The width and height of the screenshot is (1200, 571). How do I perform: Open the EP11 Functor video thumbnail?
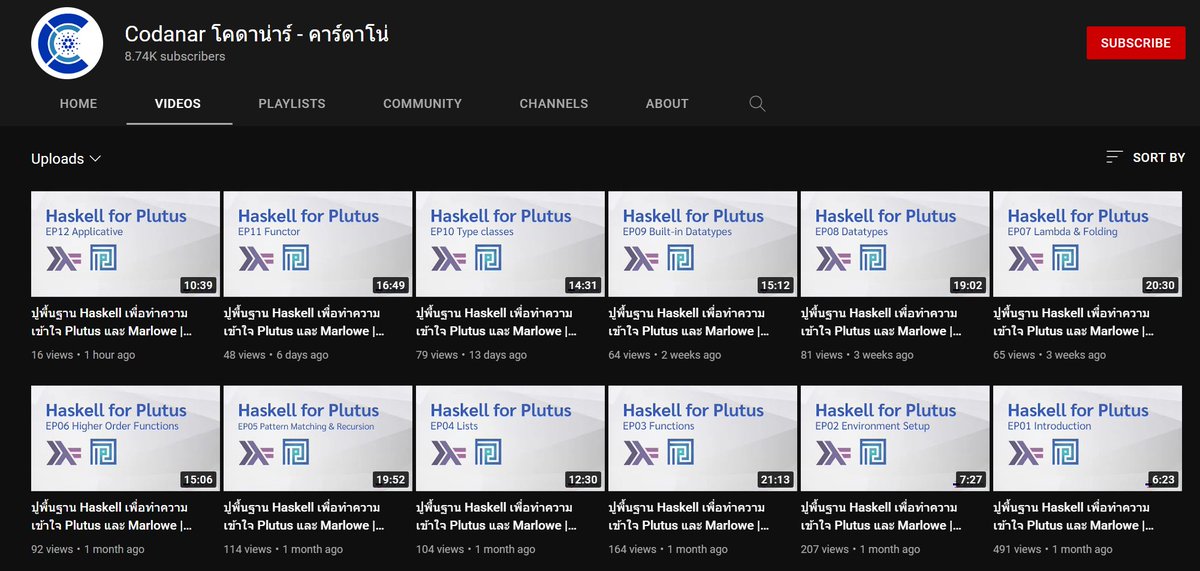(317, 244)
